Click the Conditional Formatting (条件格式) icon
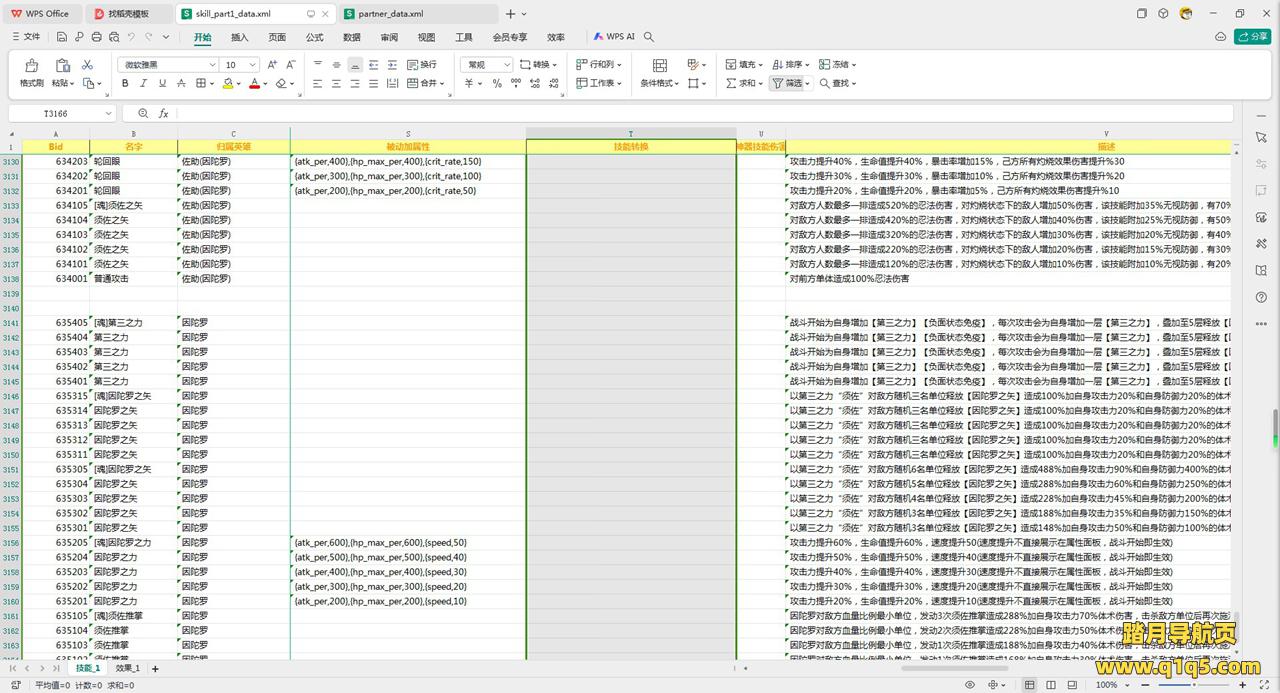This screenshot has height=693, width=1280. click(660, 66)
